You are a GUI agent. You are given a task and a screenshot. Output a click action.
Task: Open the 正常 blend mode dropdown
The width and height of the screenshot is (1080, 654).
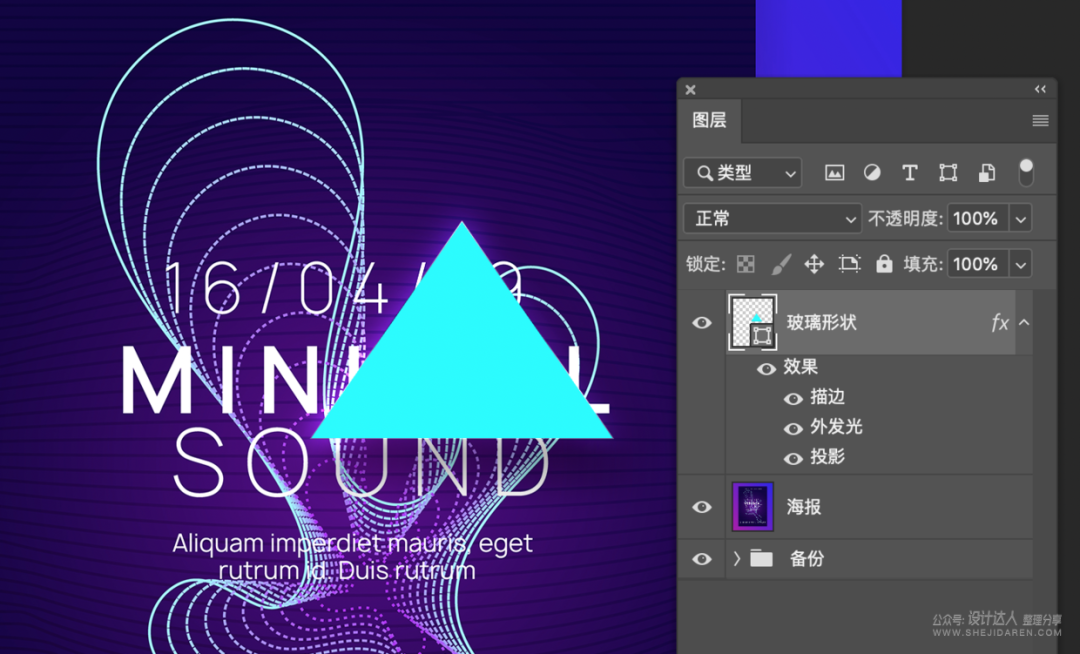(772, 219)
